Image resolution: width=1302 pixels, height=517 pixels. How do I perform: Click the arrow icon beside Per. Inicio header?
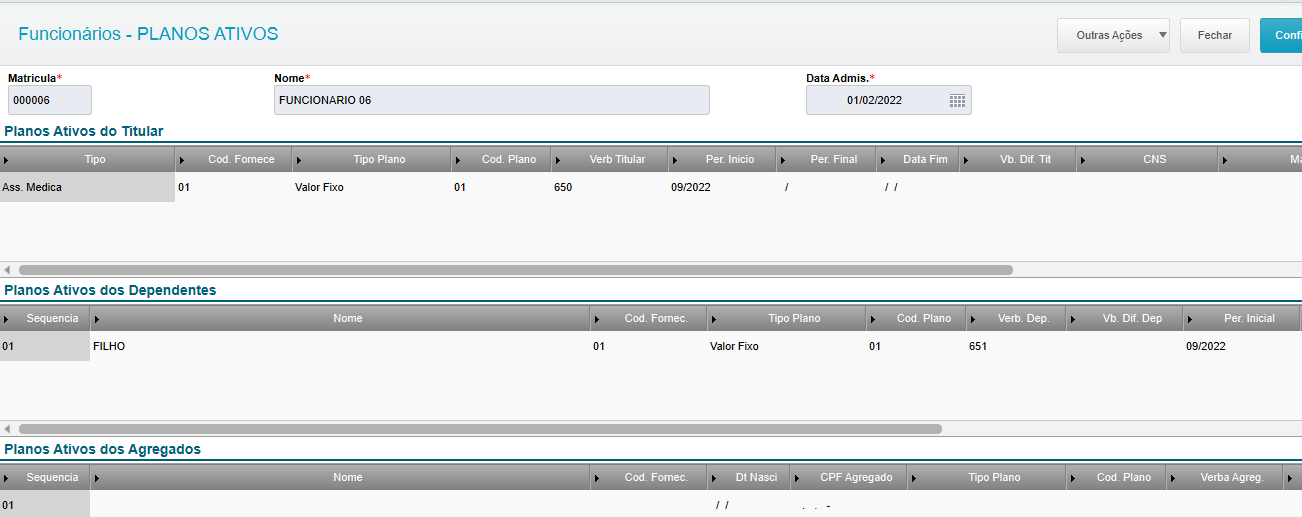tap(674, 160)
